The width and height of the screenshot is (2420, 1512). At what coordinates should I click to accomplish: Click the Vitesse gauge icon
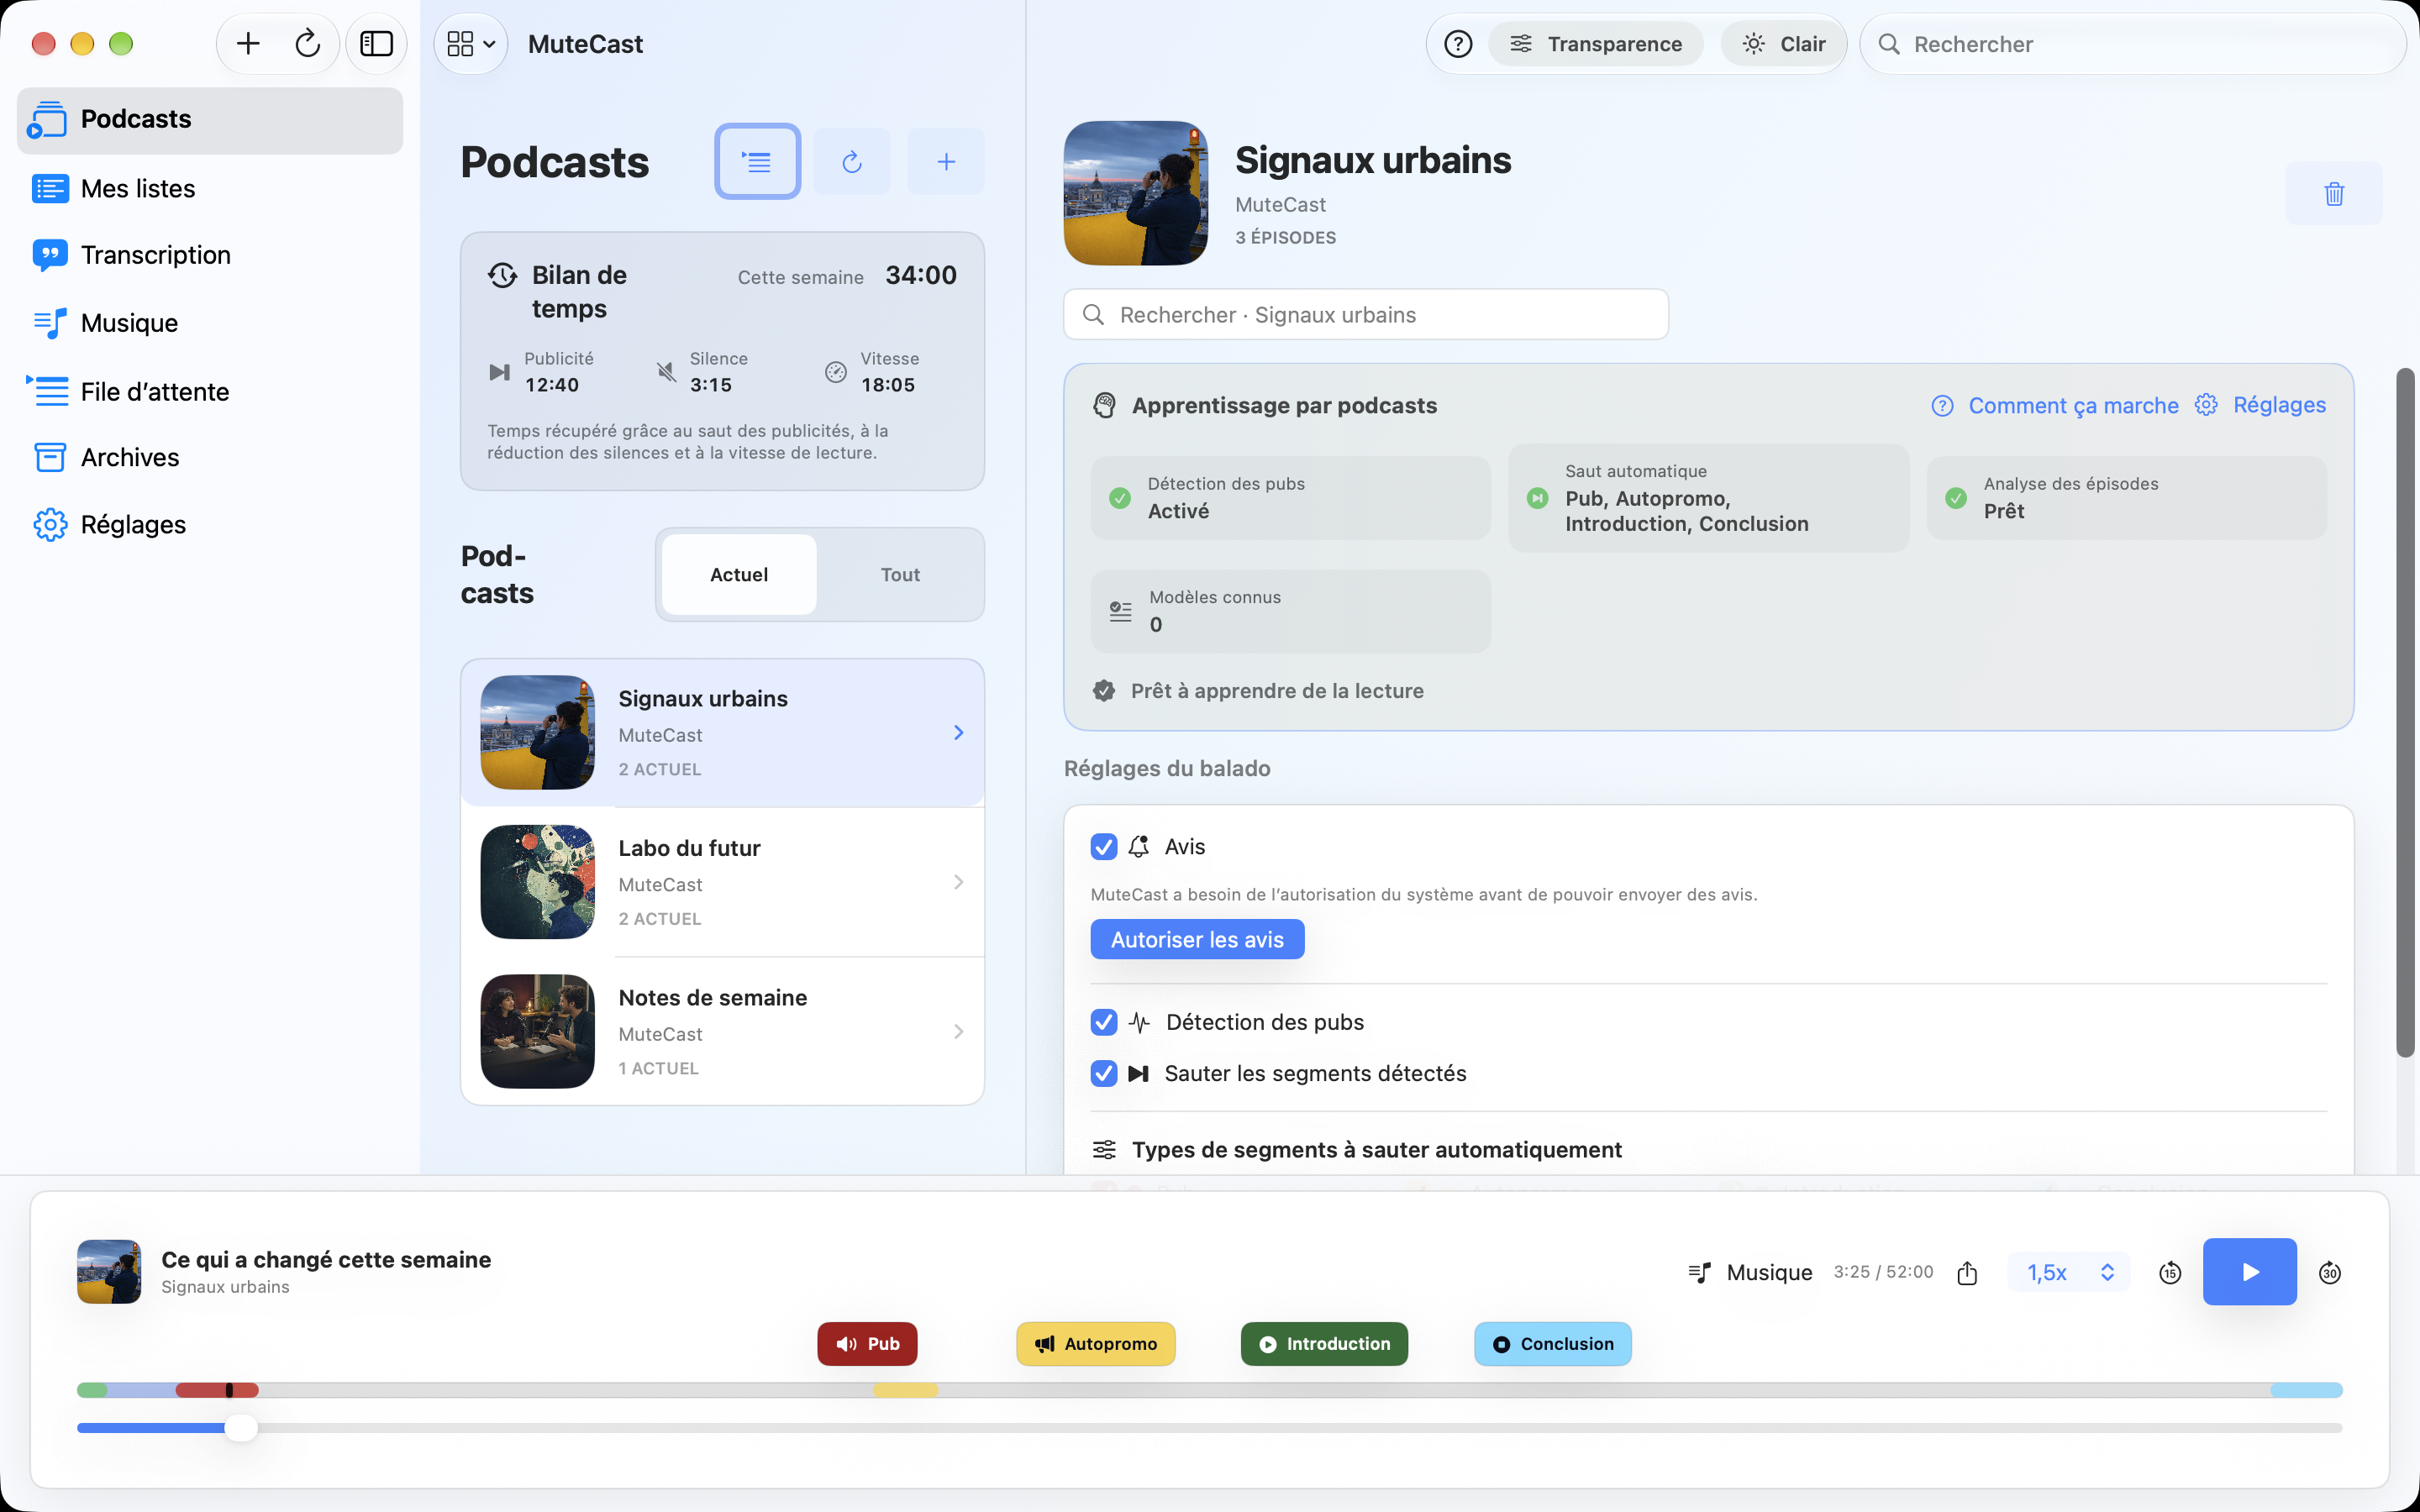(835, 372)
